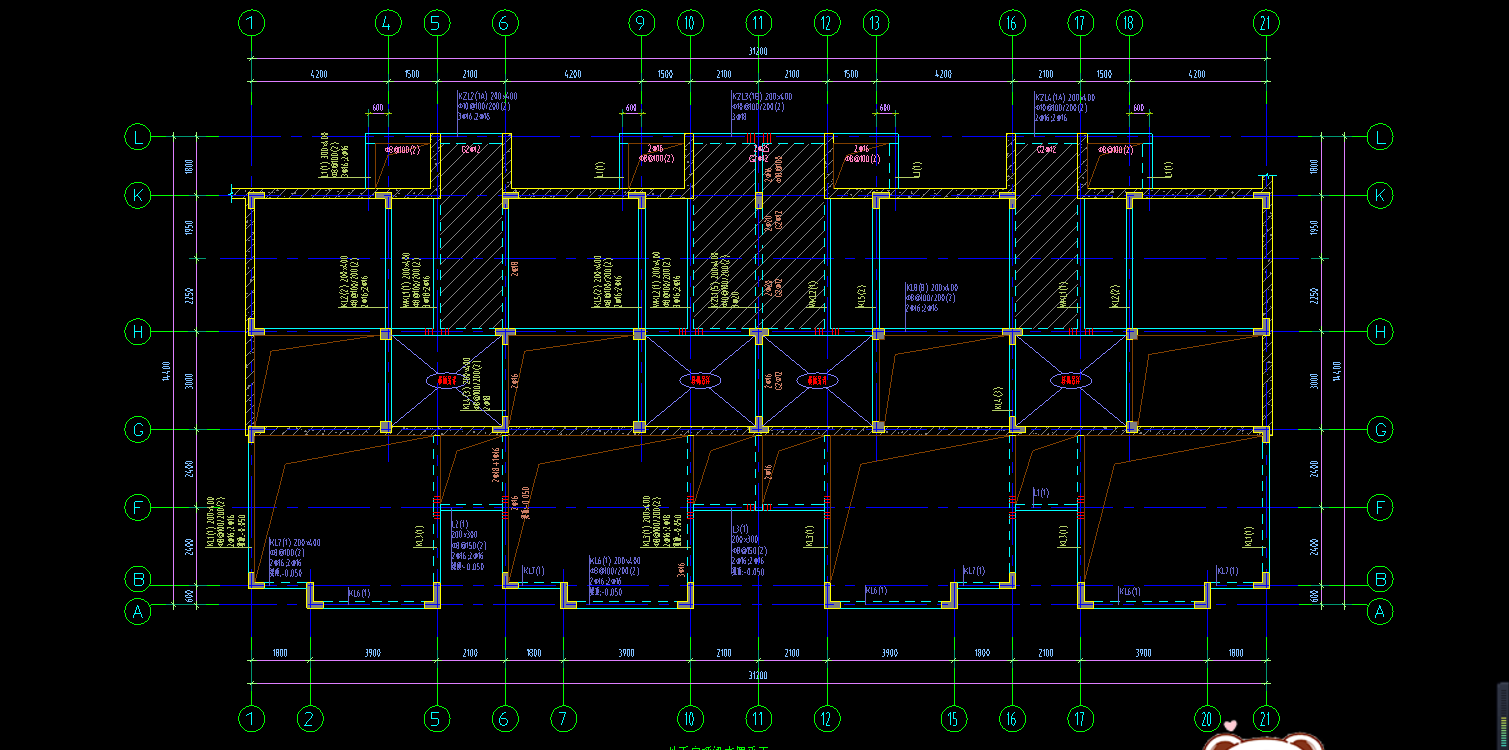Viewport: 1509px width, 750px height.
Task: Select axis bubble 2 below the plan
Action: tap(311, 717)
